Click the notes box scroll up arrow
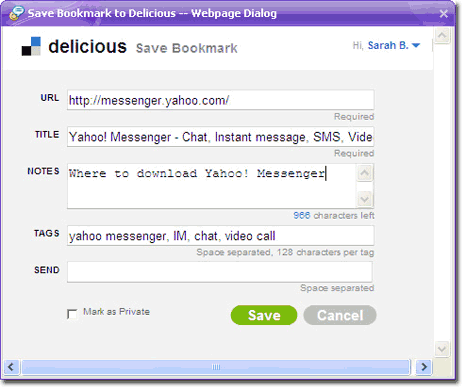The width and height of the screenshot is (465, 390). pyautogui.click(x=365, y=173)
